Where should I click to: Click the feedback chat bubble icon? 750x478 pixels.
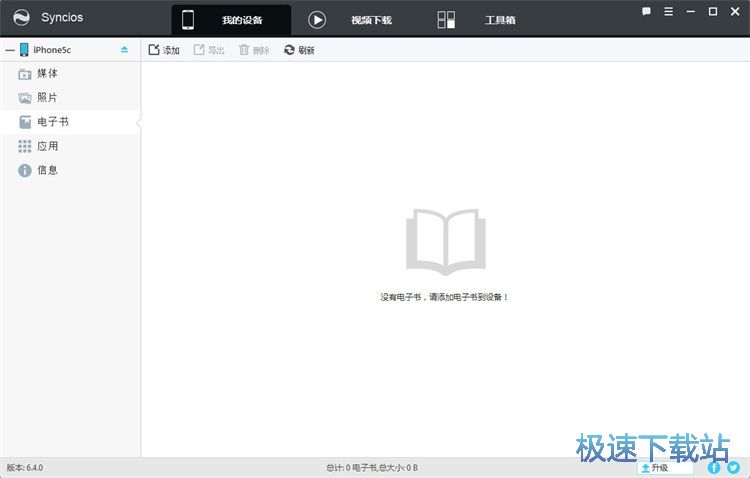click(x=646, y=11)
